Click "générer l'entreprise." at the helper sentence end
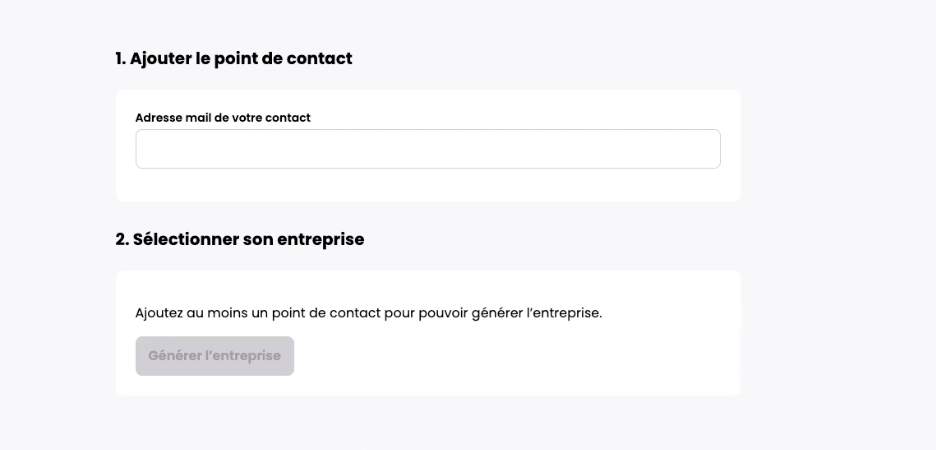The image size is (936, 450). [x=546, y=313]
